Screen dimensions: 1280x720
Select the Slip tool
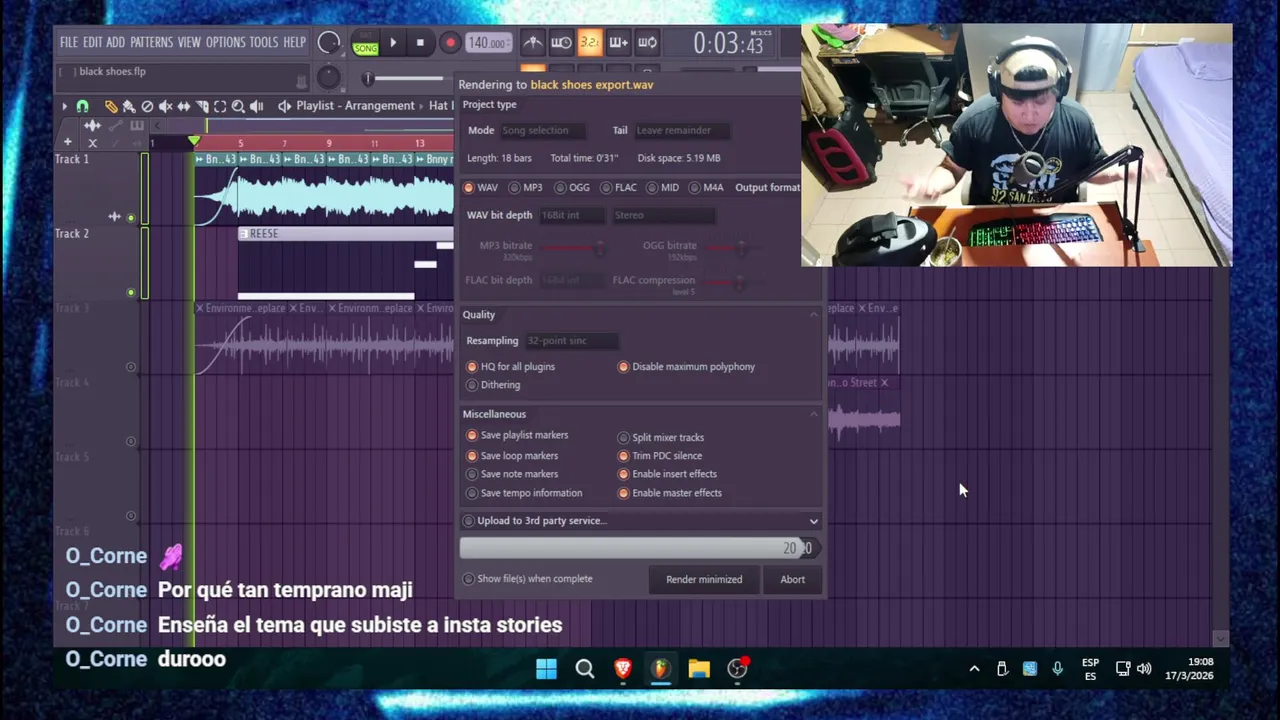184,106
